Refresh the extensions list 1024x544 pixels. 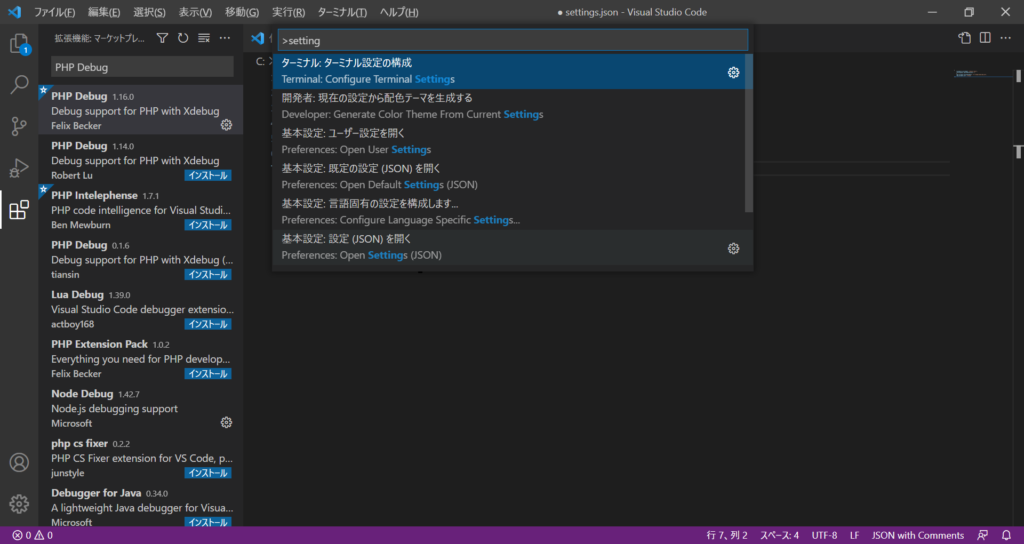(183, 39)
